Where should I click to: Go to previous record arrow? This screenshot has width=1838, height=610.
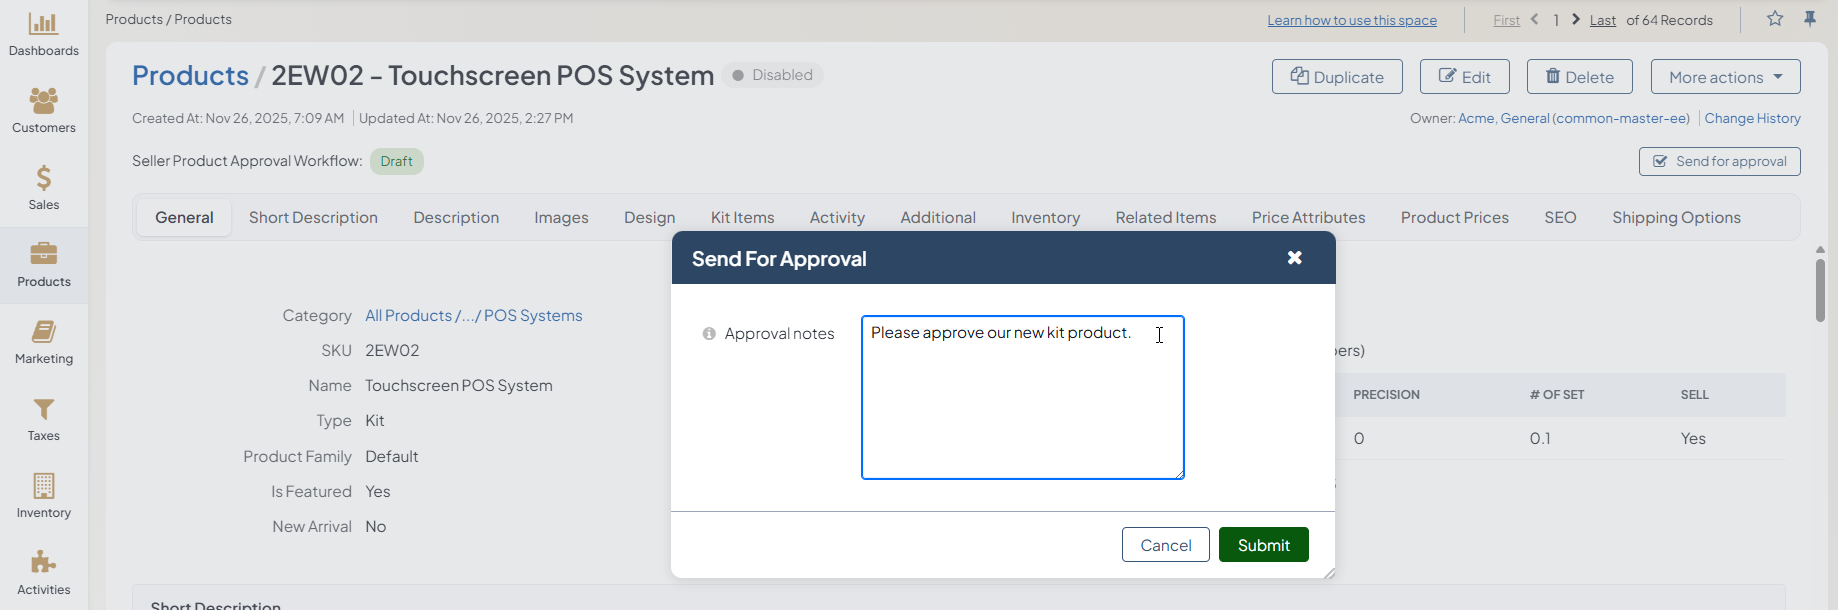tap(1535, 20)
